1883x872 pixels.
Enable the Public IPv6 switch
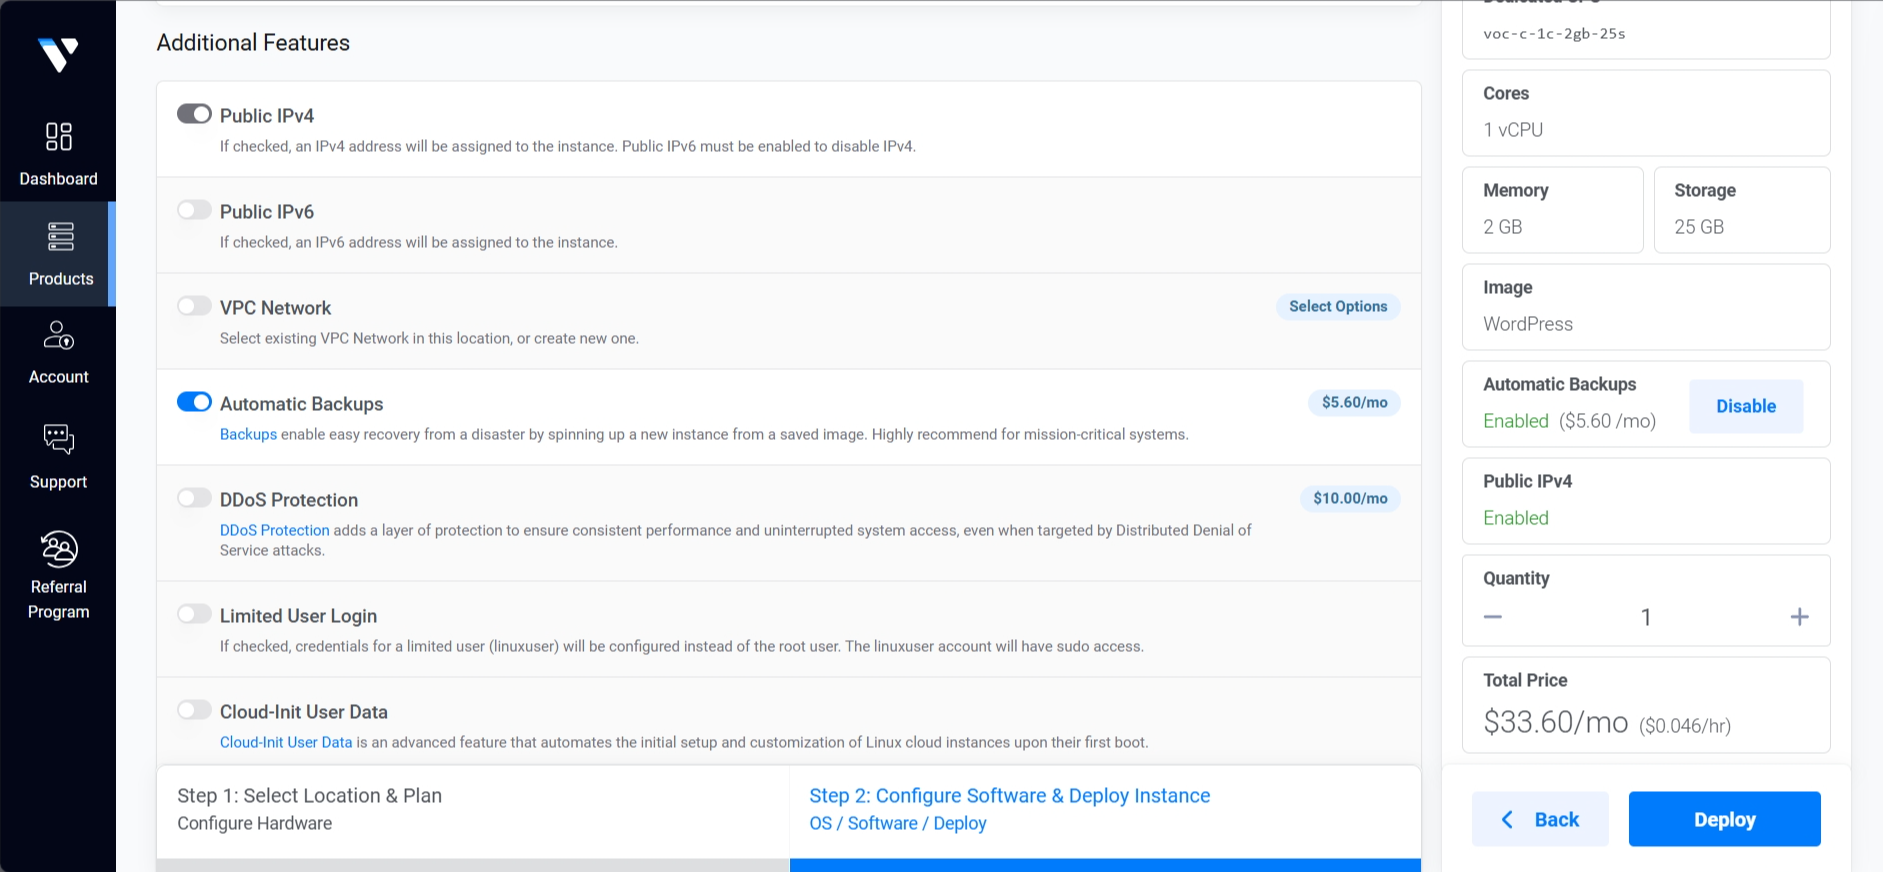(x=194, y=210)
